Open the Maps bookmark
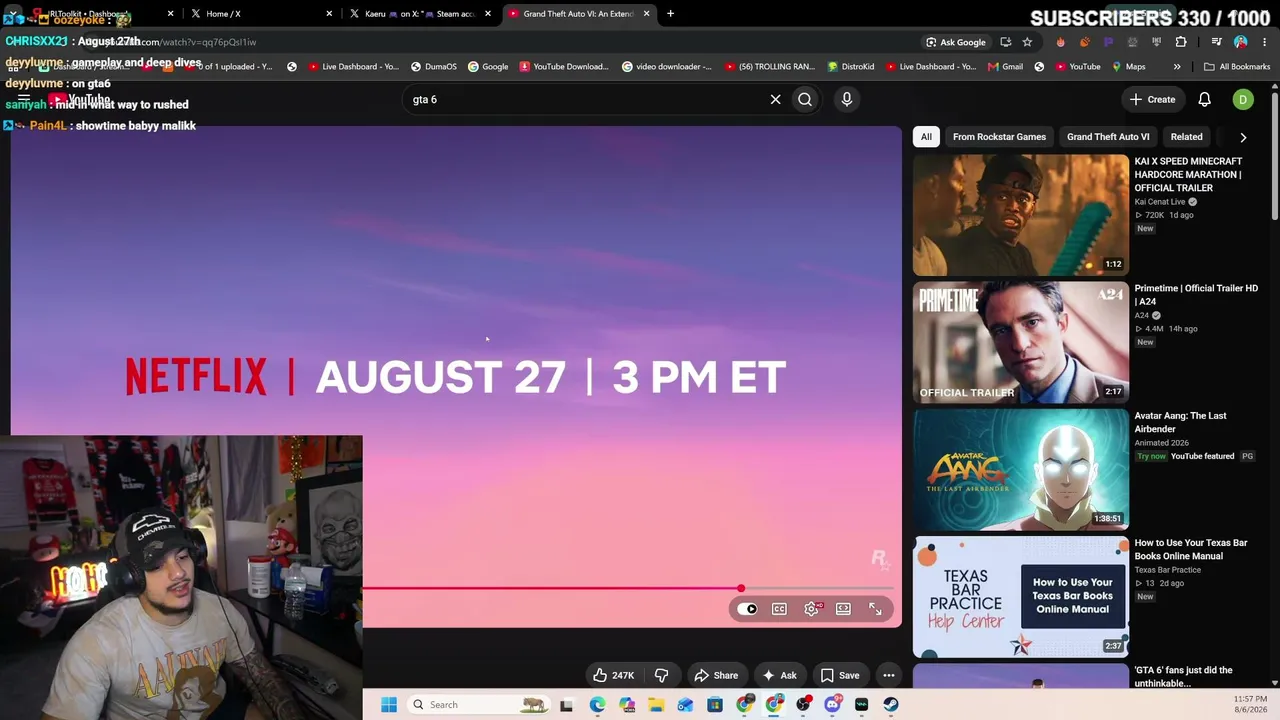Viewport: 1280px width, 720px height. (1127, 67)
